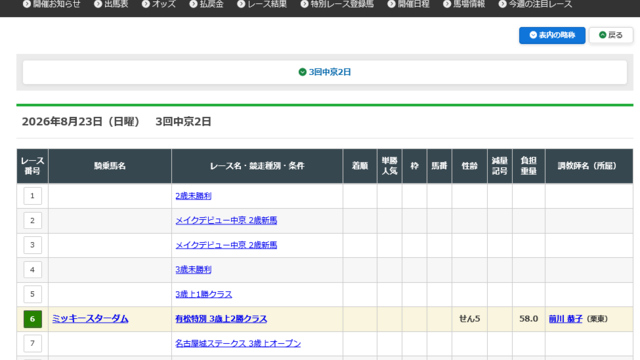The height and width of the screenshot is (360, 640).
Task: Select race number 7 box
Action: point(32,343)
